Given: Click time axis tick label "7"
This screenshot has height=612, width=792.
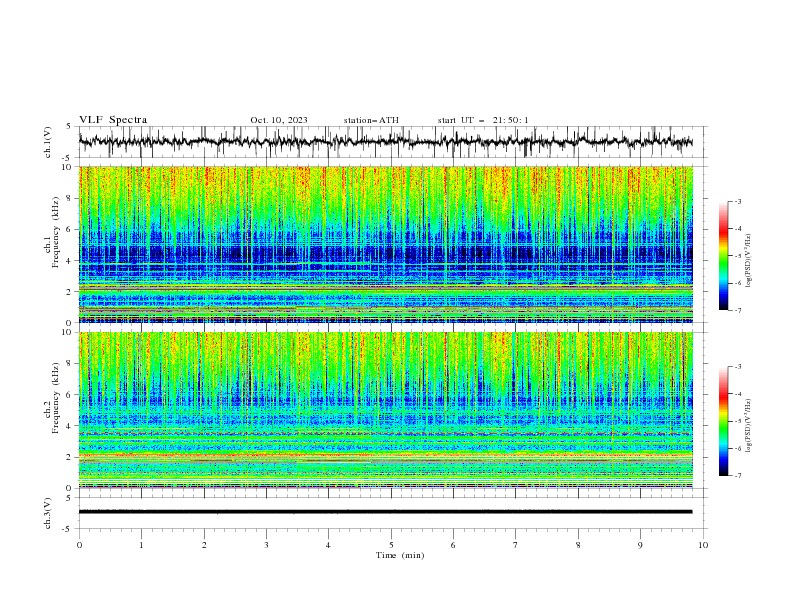Looking at the screenshot, I should click(516, 545).
